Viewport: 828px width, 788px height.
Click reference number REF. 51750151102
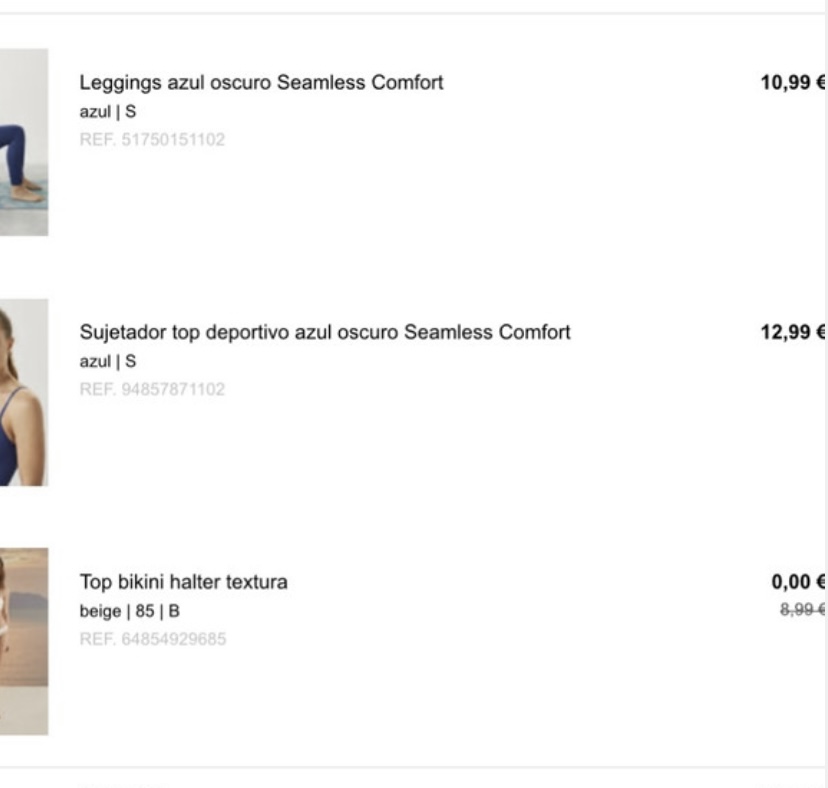pos(152,140)
